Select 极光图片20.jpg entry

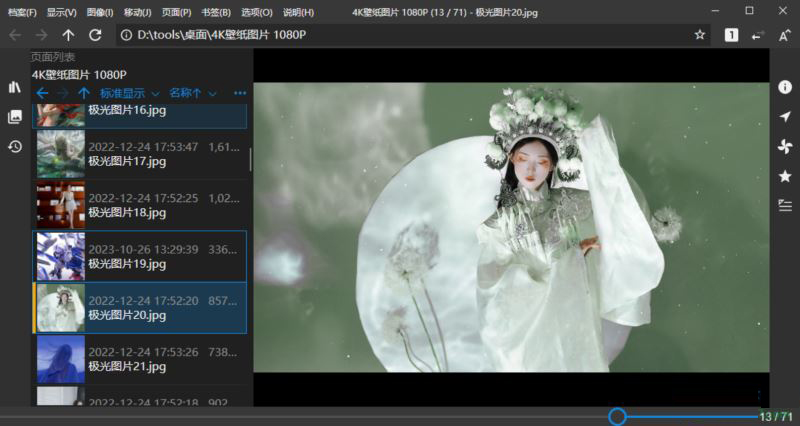pos(140,308)
